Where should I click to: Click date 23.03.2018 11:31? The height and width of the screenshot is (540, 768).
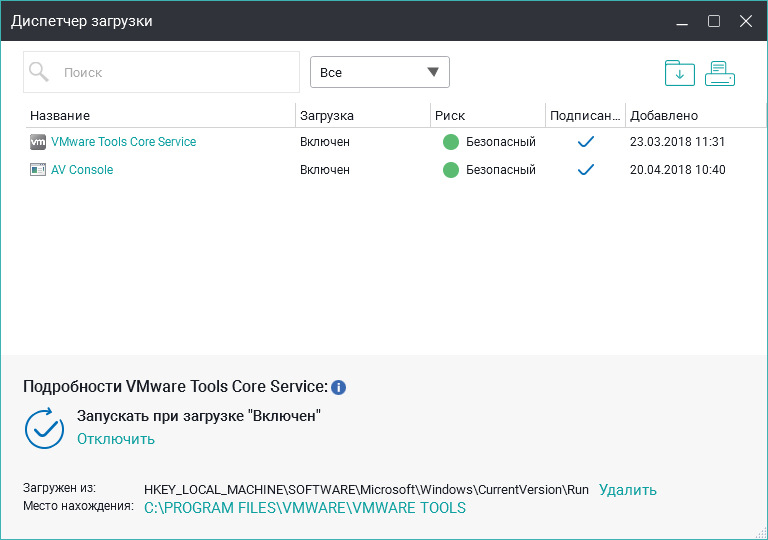(x=677, y=142)
